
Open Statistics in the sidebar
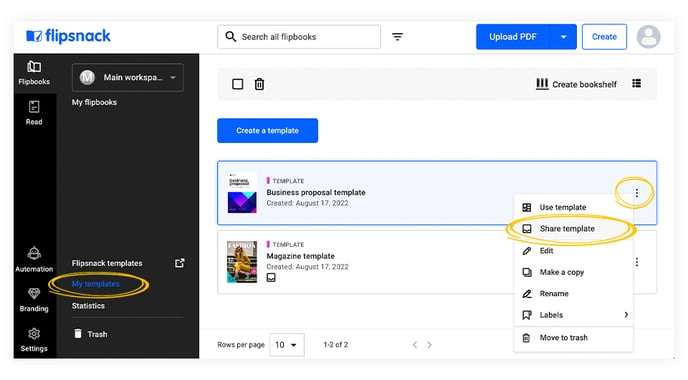(x=88, y=306)
